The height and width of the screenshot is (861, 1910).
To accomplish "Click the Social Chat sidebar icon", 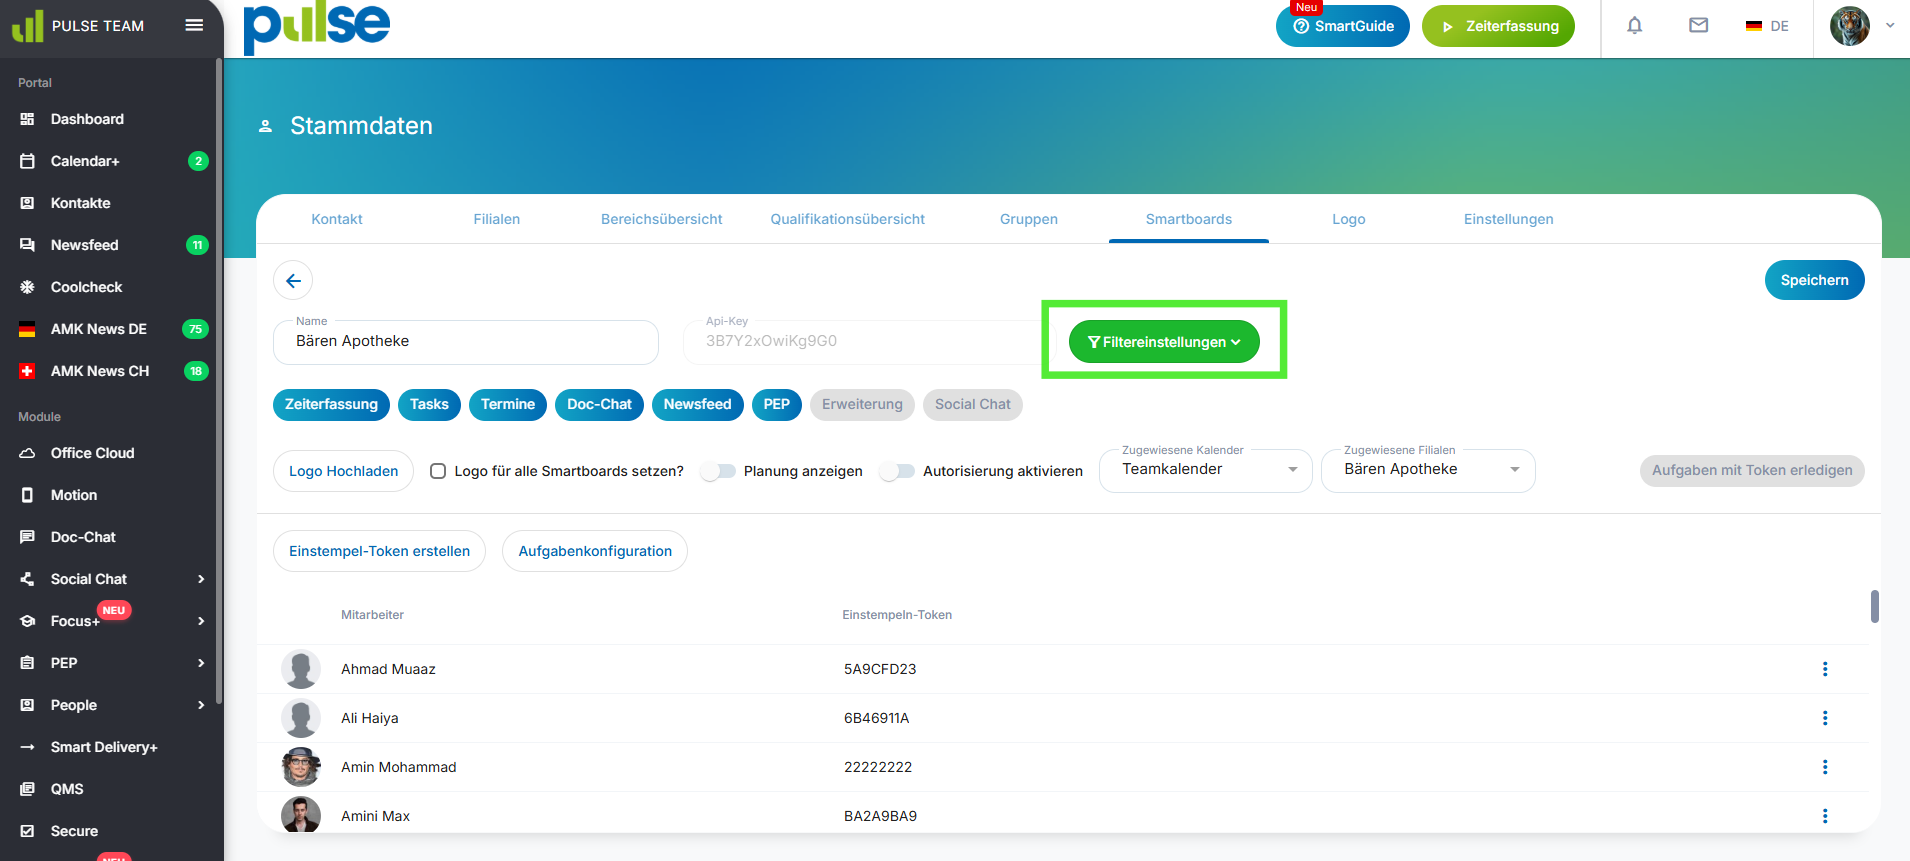I will 28,579.
